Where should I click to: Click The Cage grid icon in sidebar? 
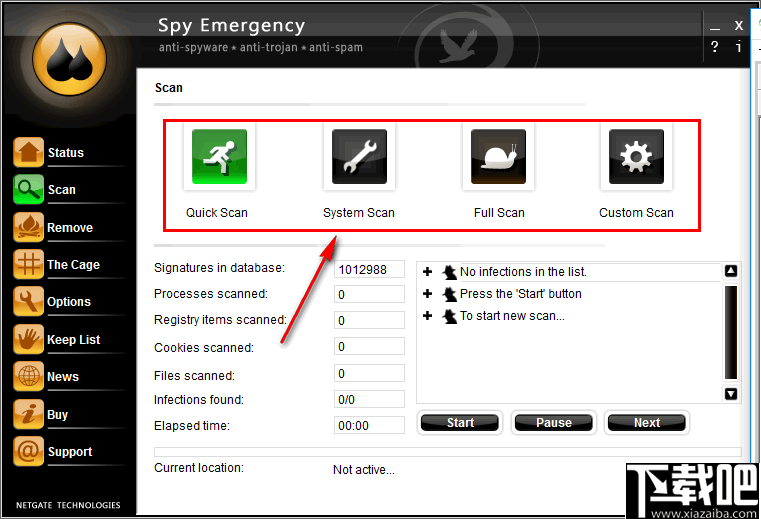29,264
